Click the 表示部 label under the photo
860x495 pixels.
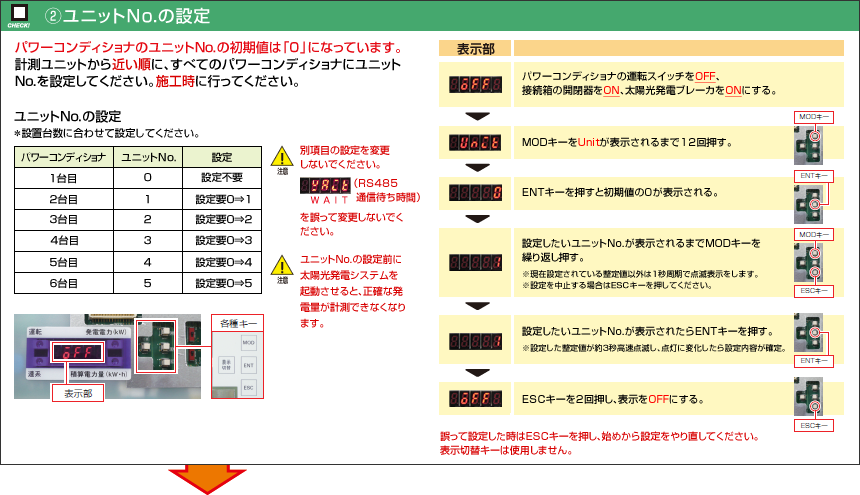coord(78,393)
